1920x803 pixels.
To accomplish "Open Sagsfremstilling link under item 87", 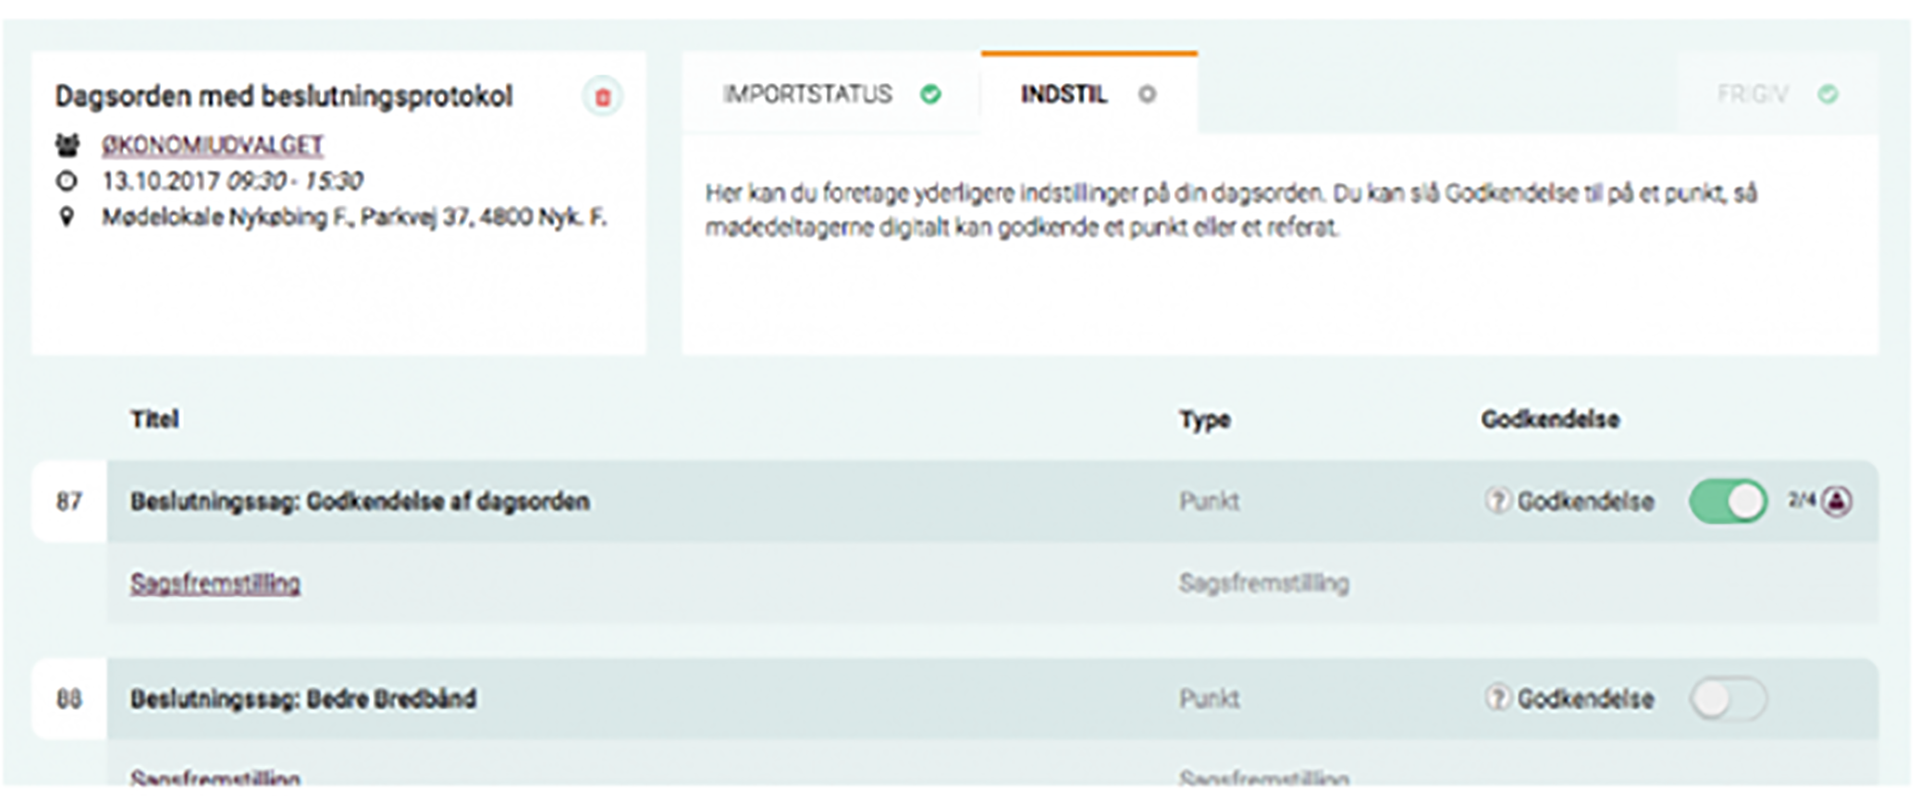I will [215, 583].
